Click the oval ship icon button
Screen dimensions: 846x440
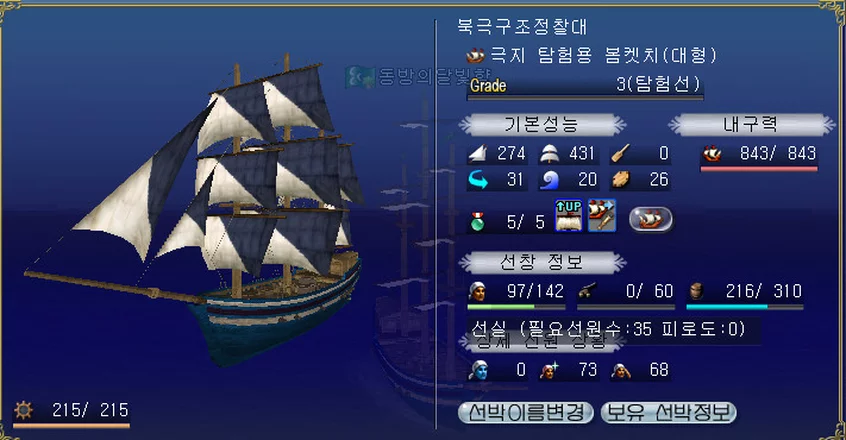651,219
